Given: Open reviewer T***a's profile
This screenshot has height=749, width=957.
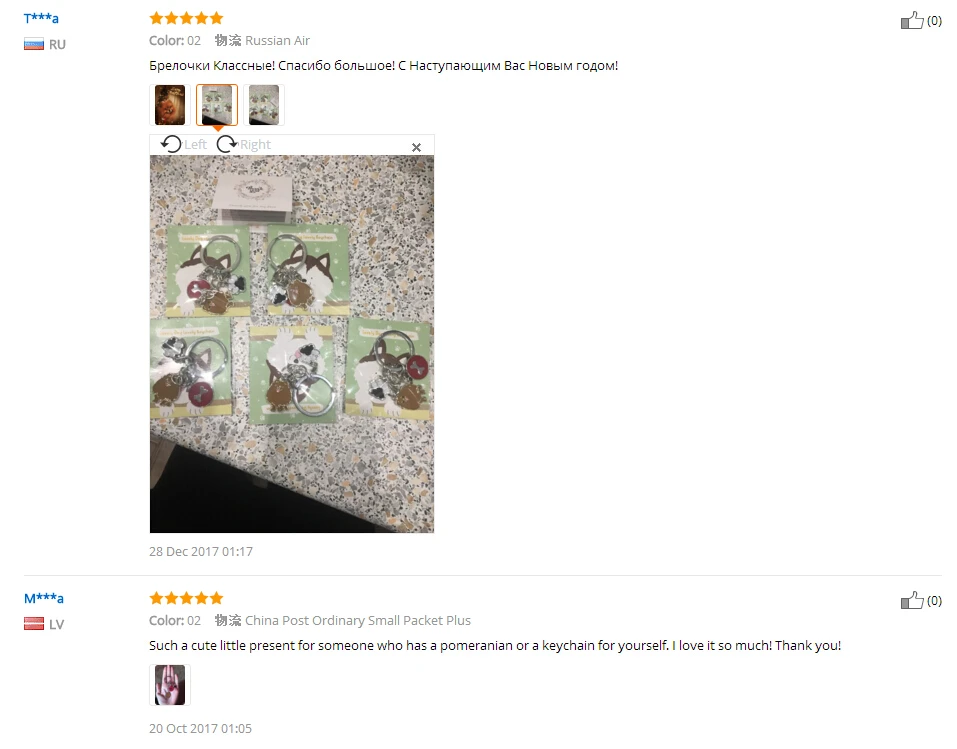Looking at the screenshot, I should point(41,18).
